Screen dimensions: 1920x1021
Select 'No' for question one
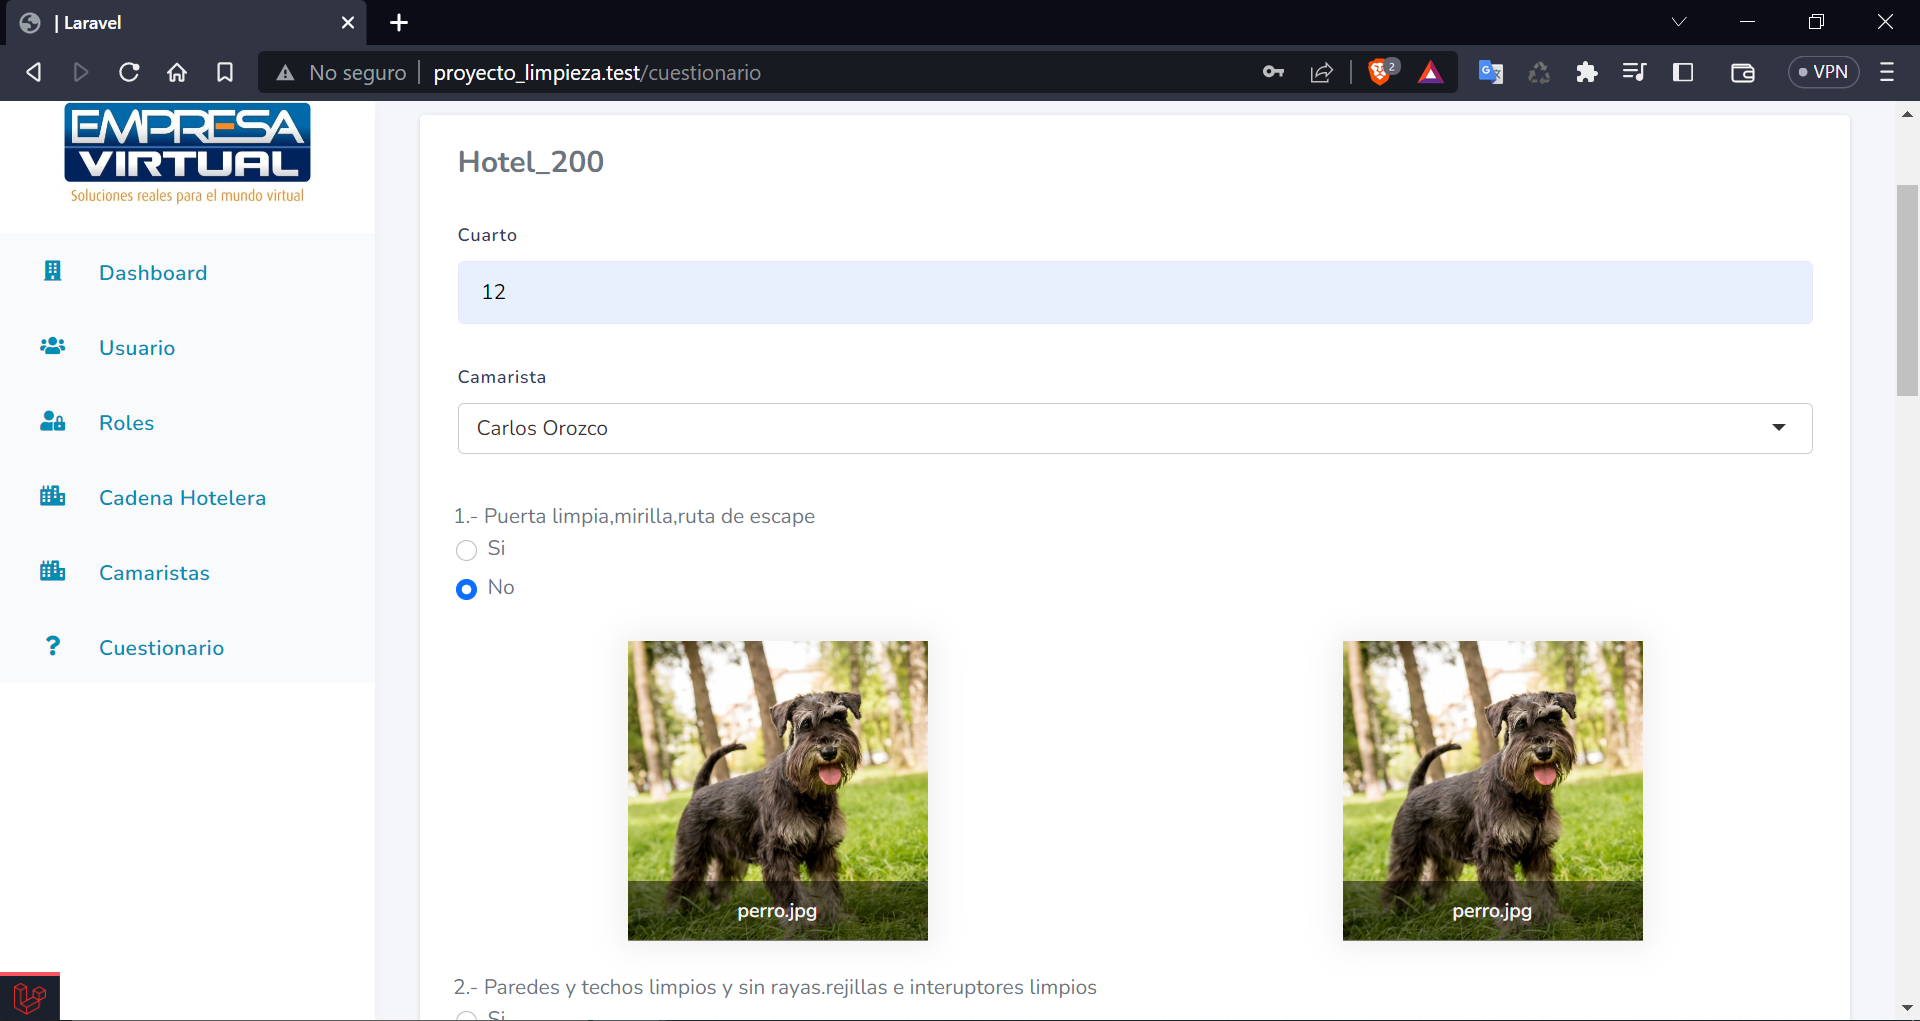click(466, 589)
